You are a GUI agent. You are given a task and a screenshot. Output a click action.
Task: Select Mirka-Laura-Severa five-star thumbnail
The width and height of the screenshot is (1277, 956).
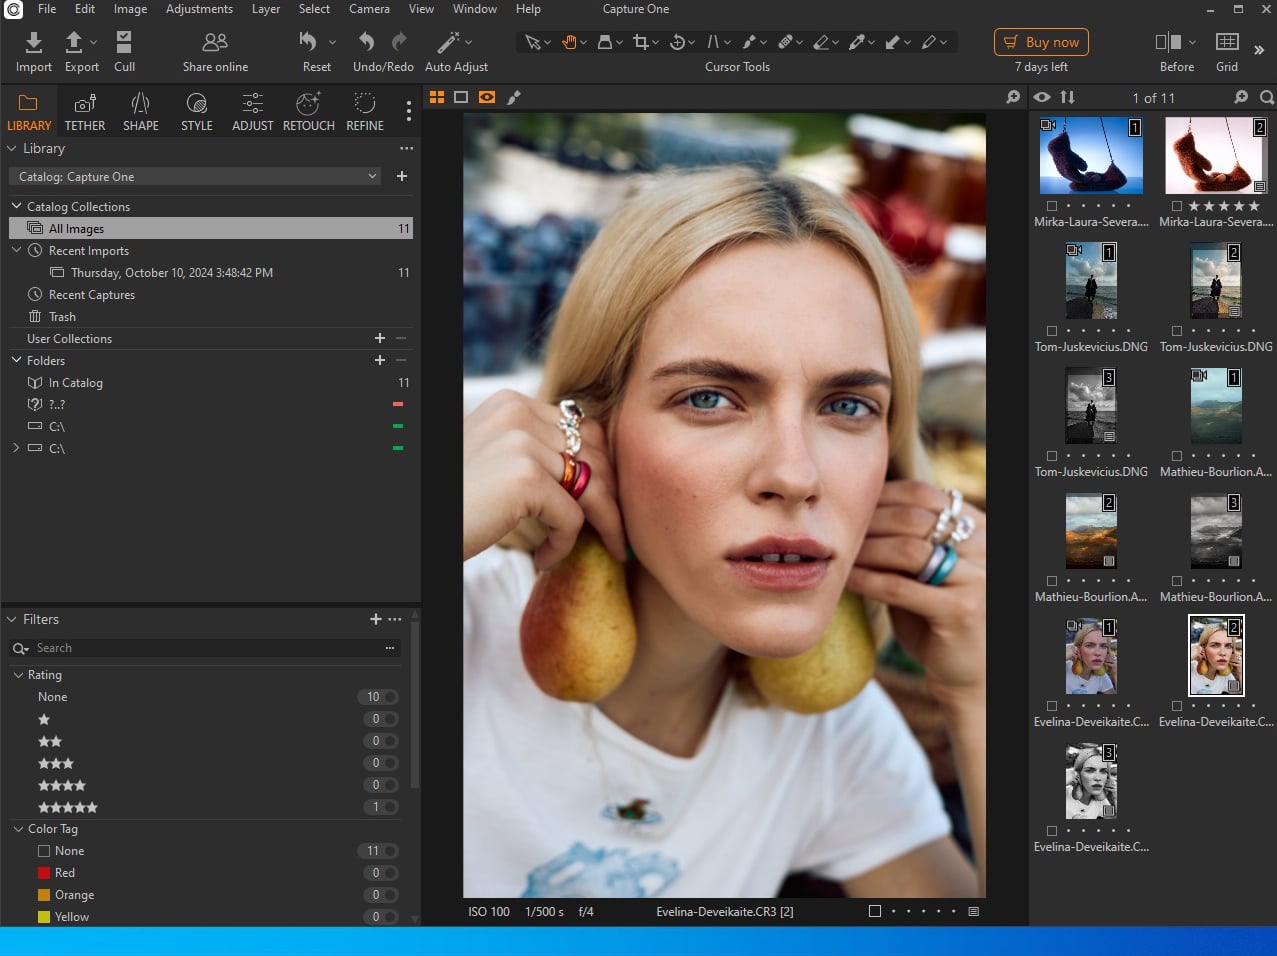click(x=1216, y=156)
